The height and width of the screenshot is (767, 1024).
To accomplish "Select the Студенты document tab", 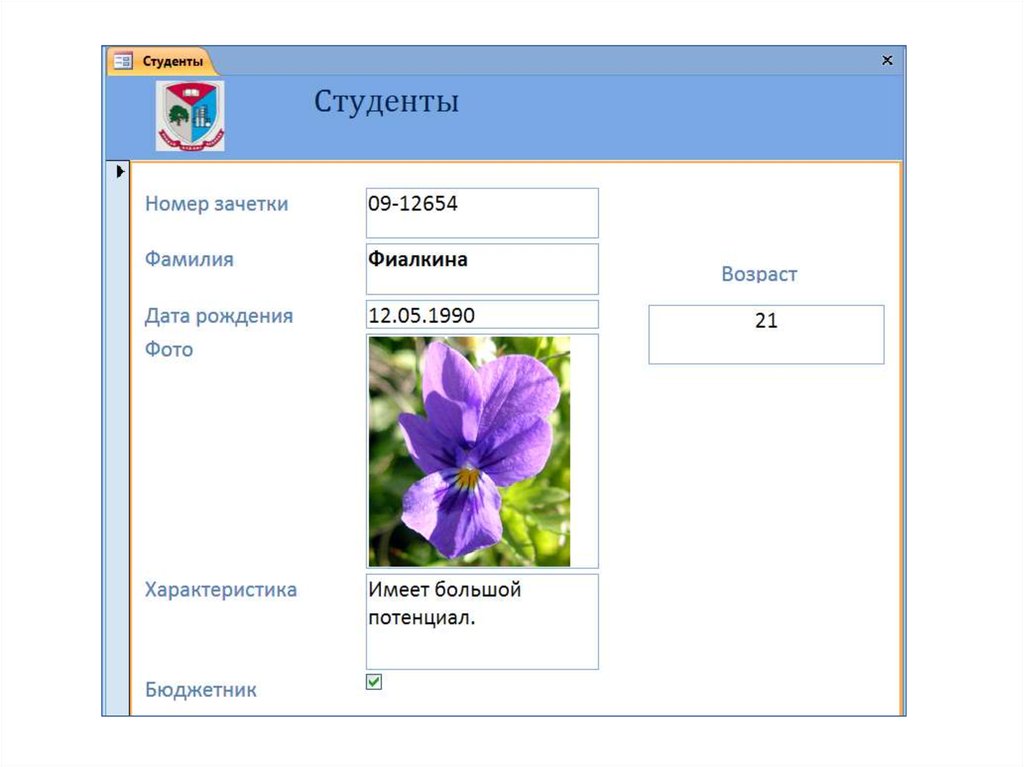I will point(172,62).
